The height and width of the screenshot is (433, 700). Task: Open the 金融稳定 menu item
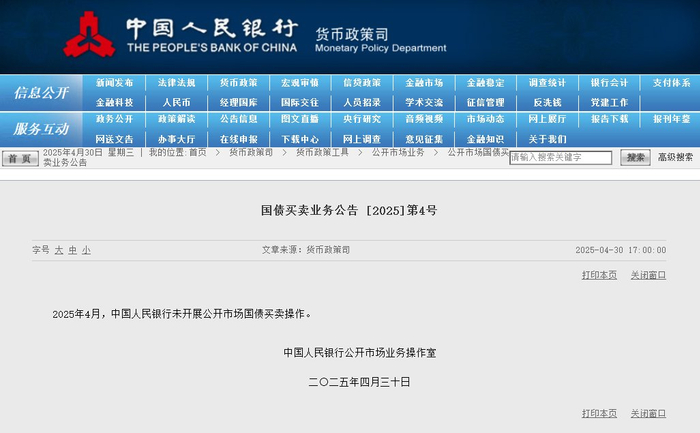click(x=486, y=83)
